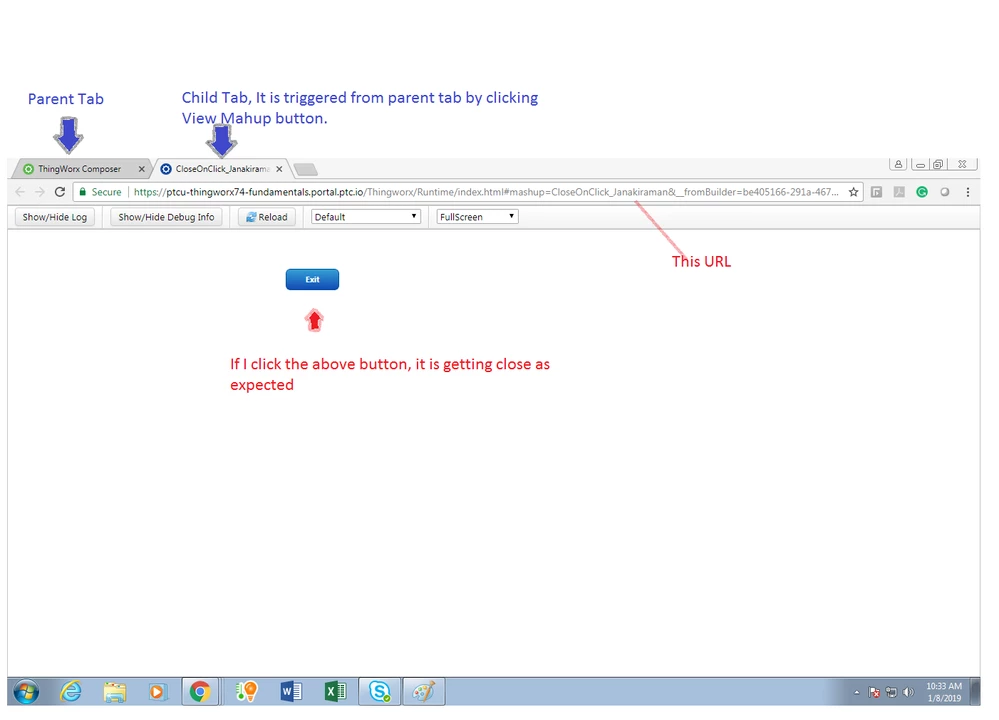Image resolution: width=999 pixels, height=720 pixels.
Task: Open the Windows Start menu
Action: [26, 692]
